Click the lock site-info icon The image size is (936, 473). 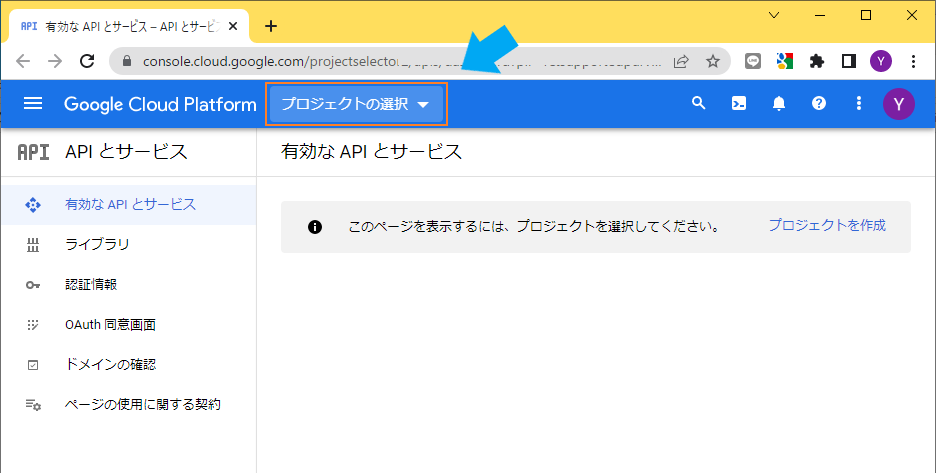pyautogui.click(x=126, y=61)
